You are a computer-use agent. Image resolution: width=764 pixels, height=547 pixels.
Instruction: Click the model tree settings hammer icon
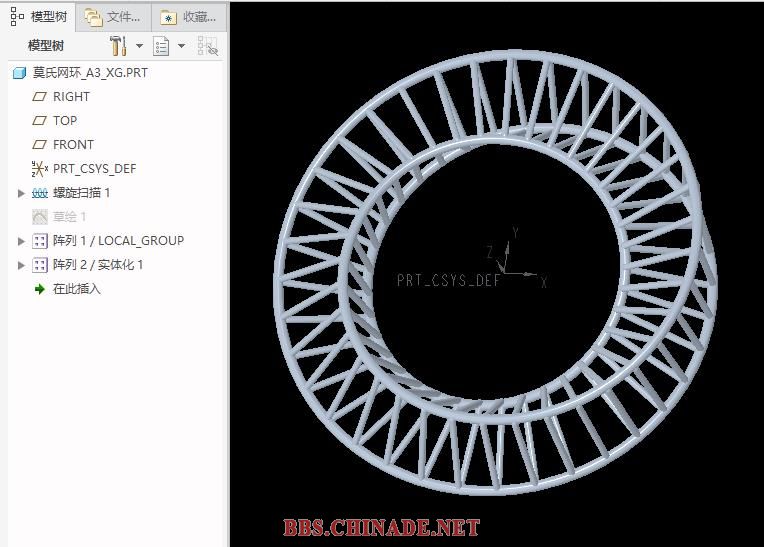click(x=118, y=46)
